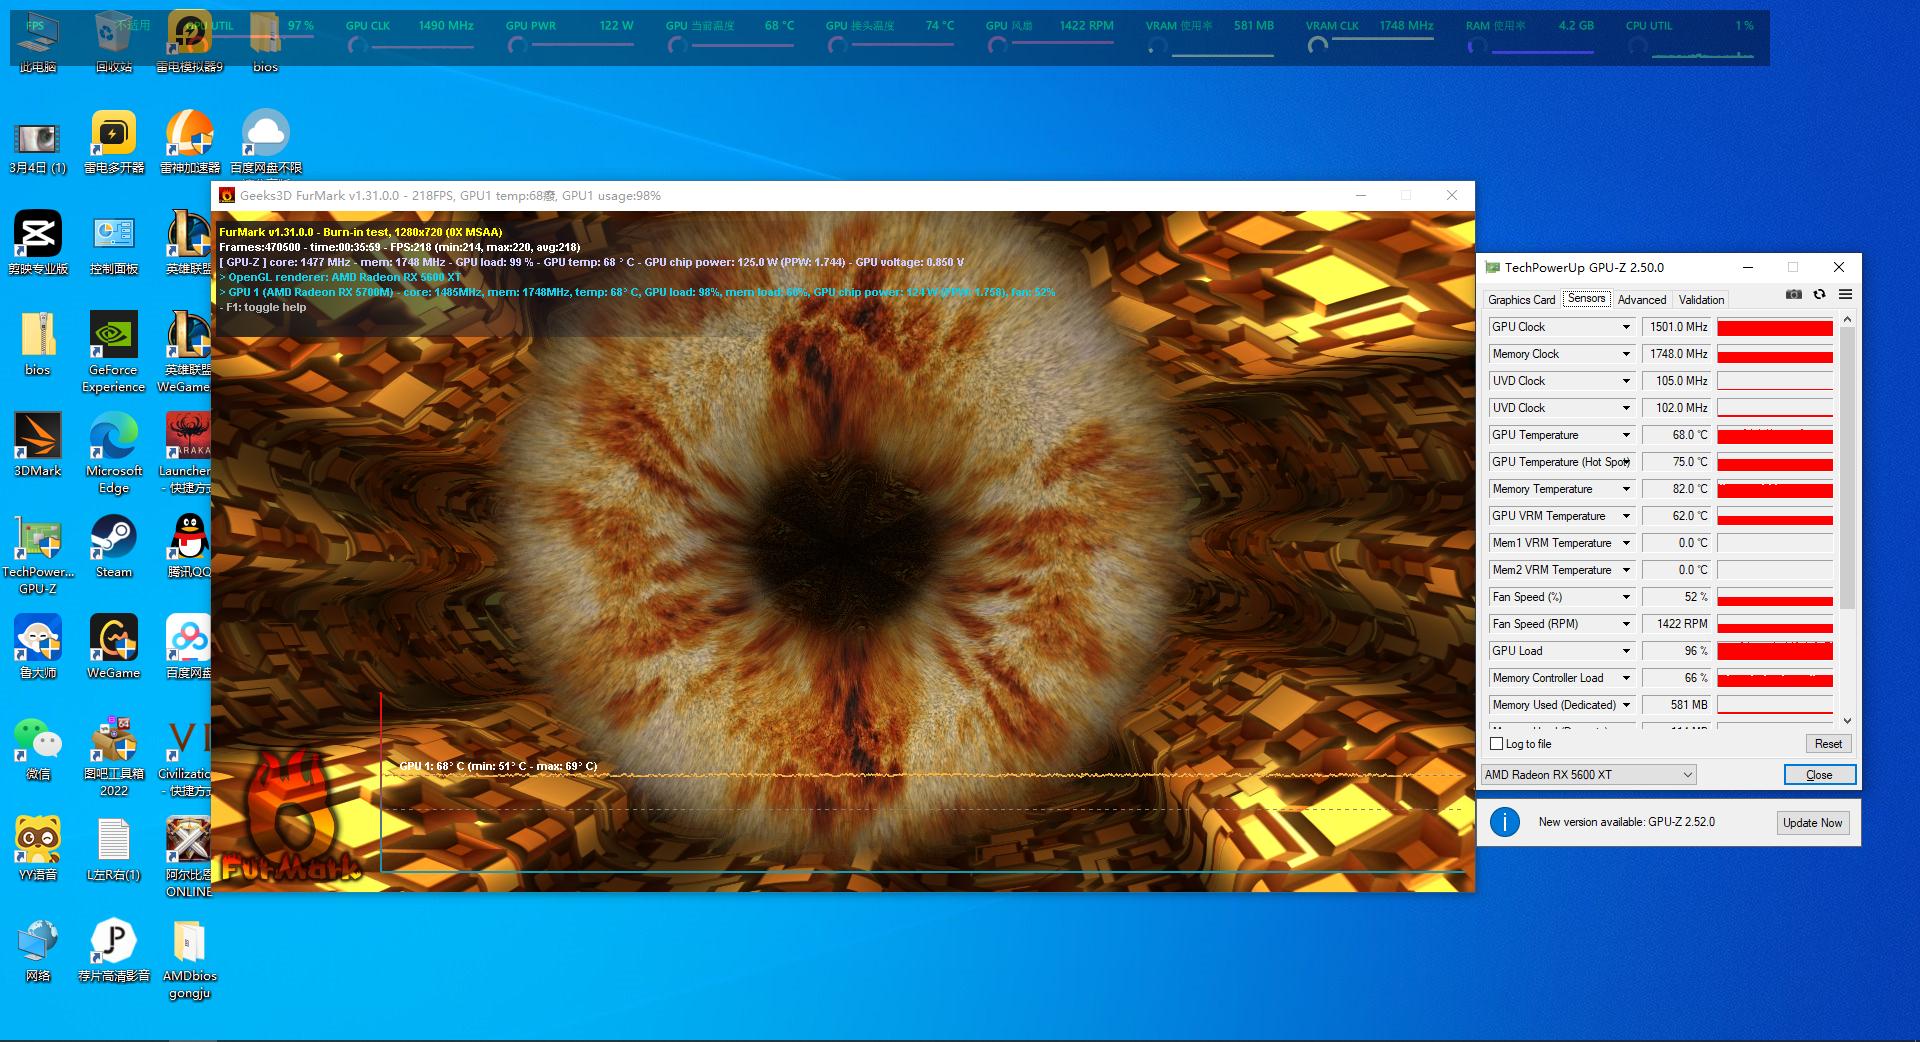Enable the Log to file checkbox
The image size is (1920, 1042).
pyautogui.click(x=1497, y=744)
